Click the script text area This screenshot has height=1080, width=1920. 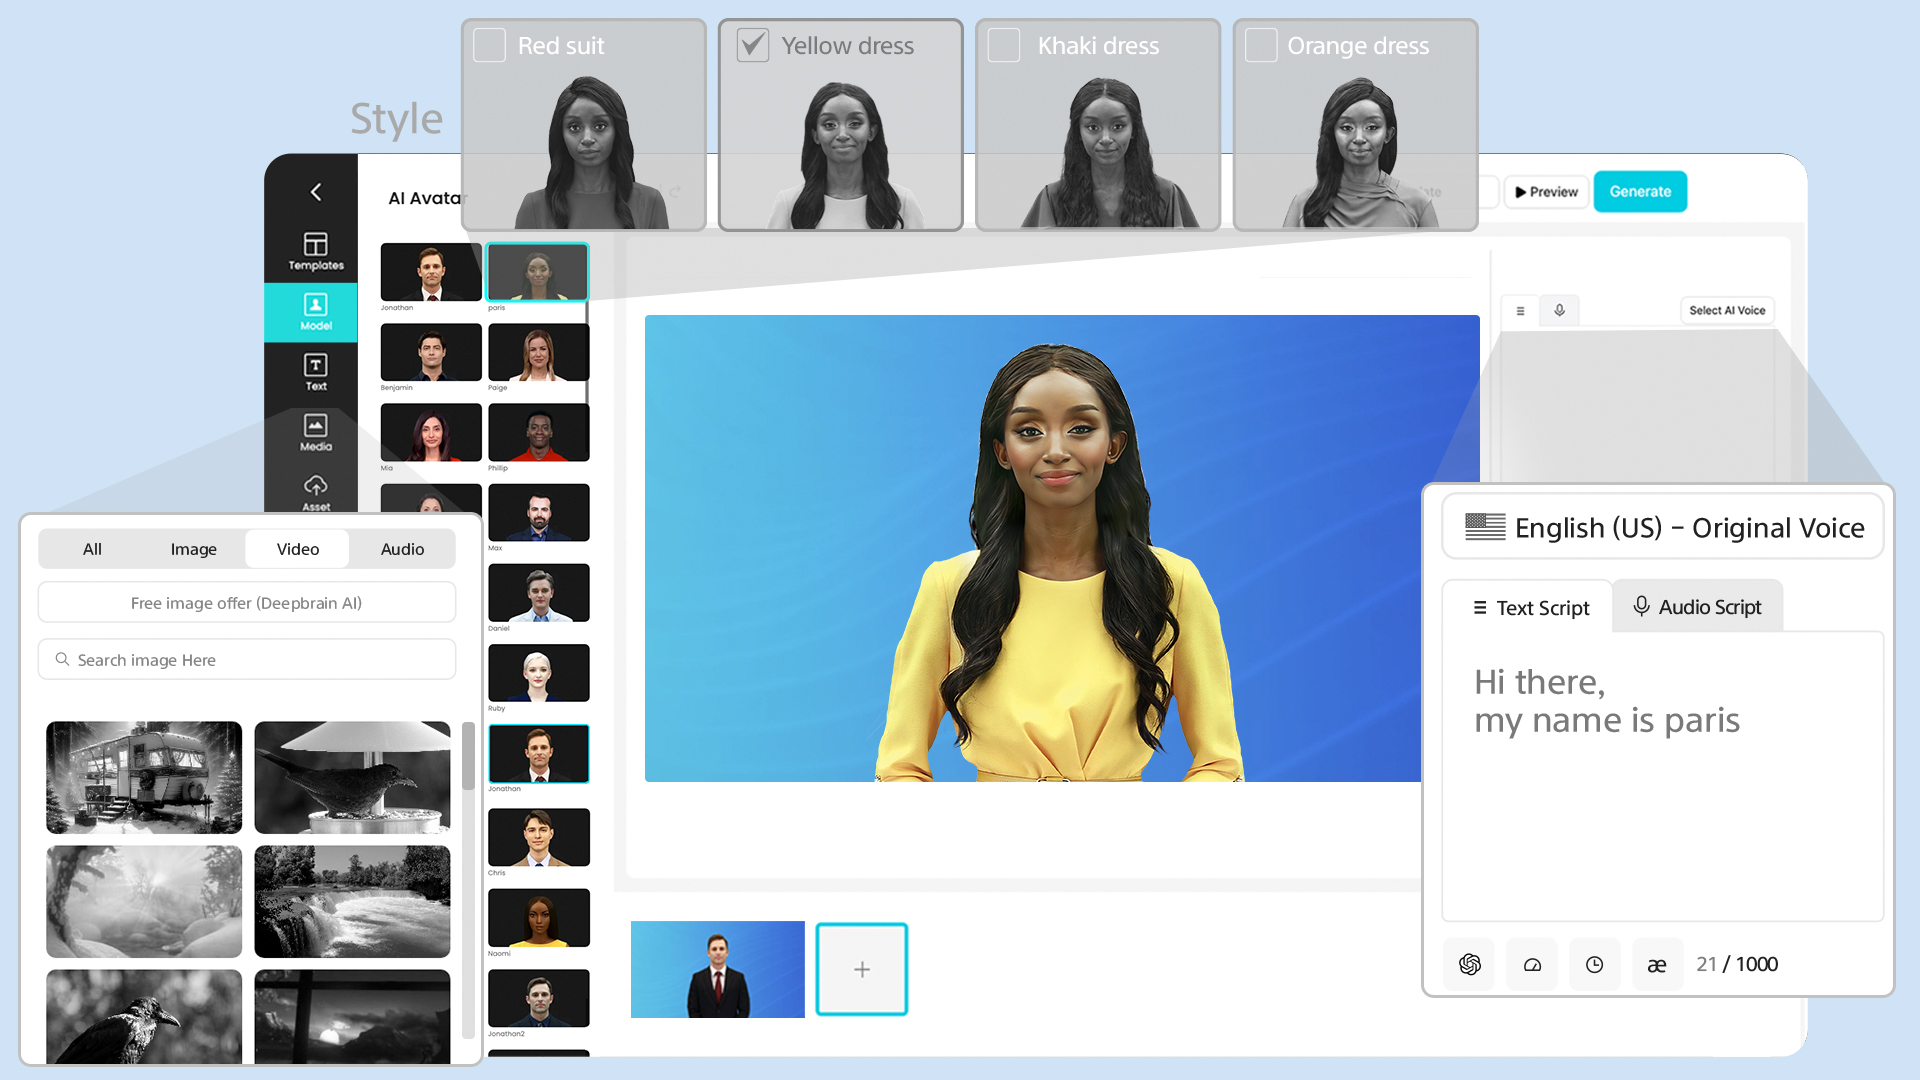1662,776
